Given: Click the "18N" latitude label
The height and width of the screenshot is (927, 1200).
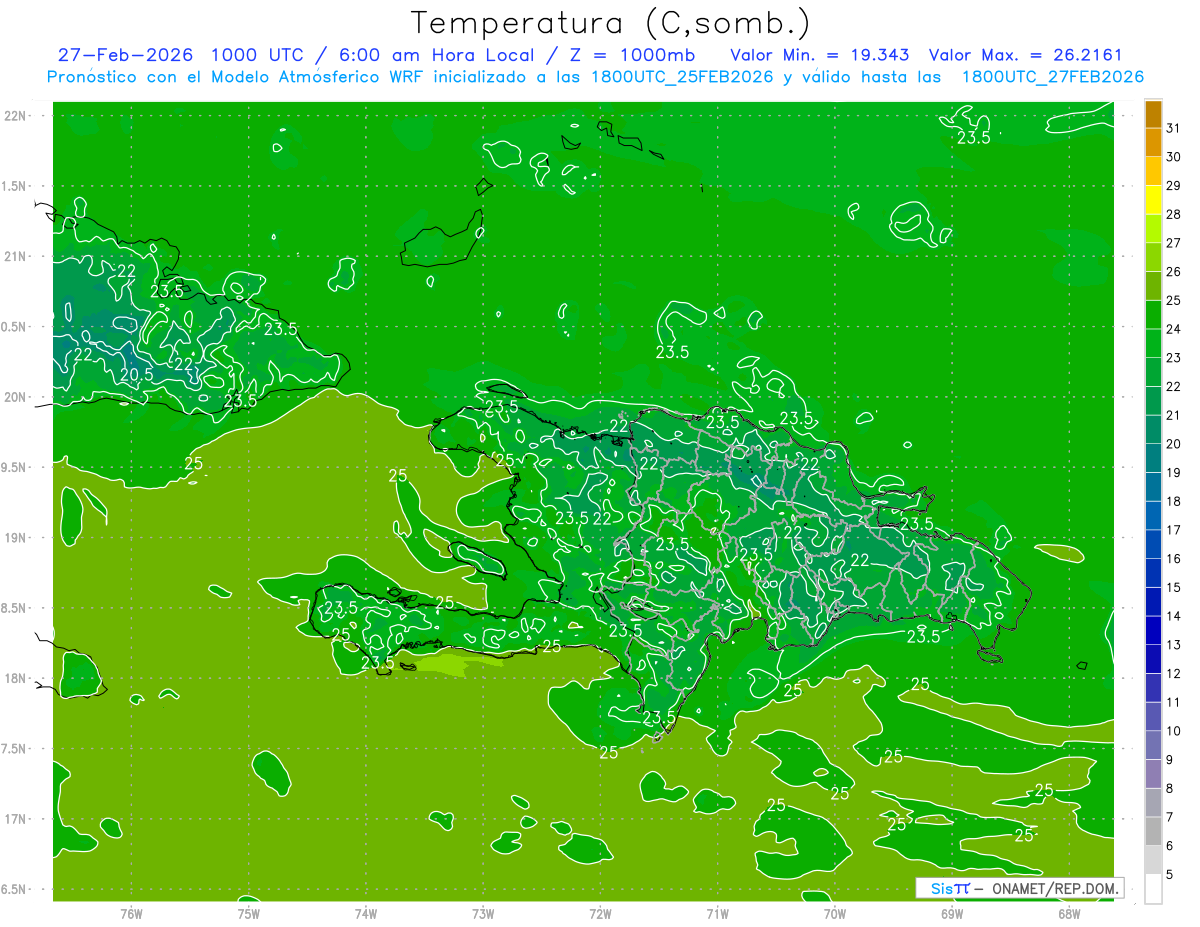Looking at the screenshot, I should click(16, 678).
